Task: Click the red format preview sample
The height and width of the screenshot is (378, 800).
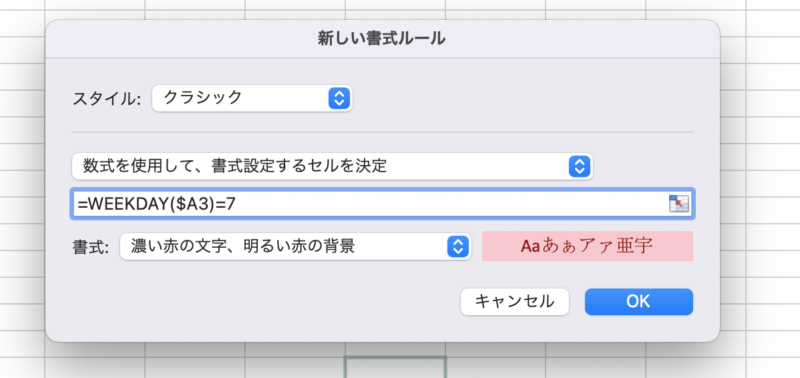Action: [x=587, y=246]
